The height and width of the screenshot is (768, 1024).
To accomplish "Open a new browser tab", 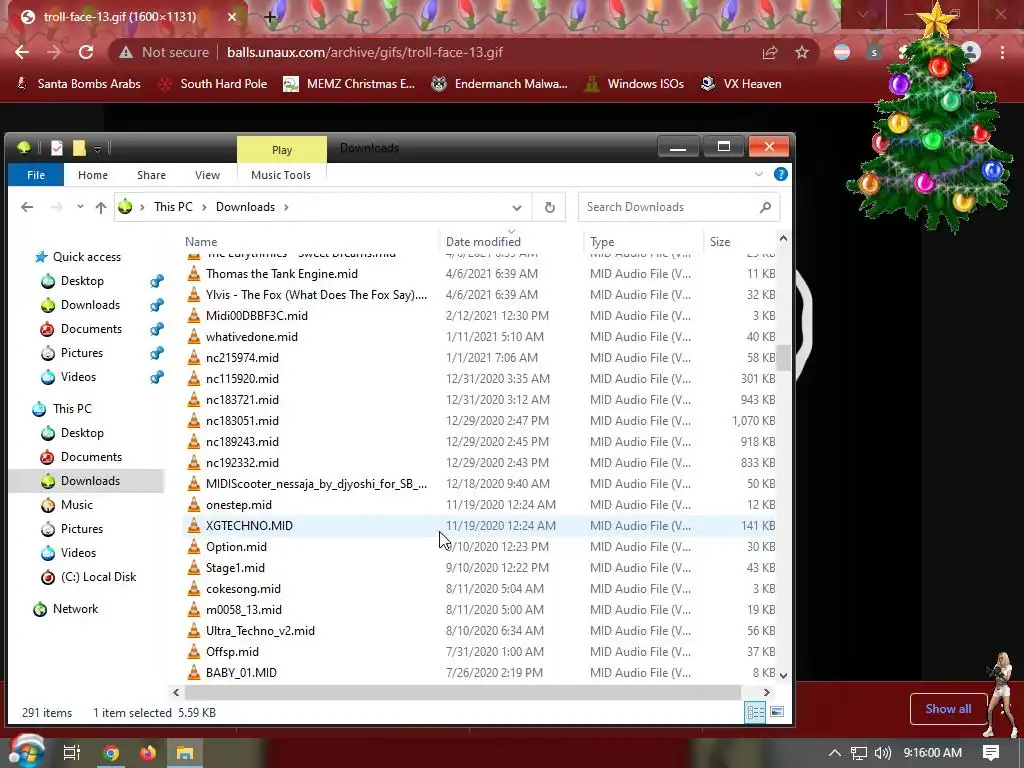I will [270, 17].
